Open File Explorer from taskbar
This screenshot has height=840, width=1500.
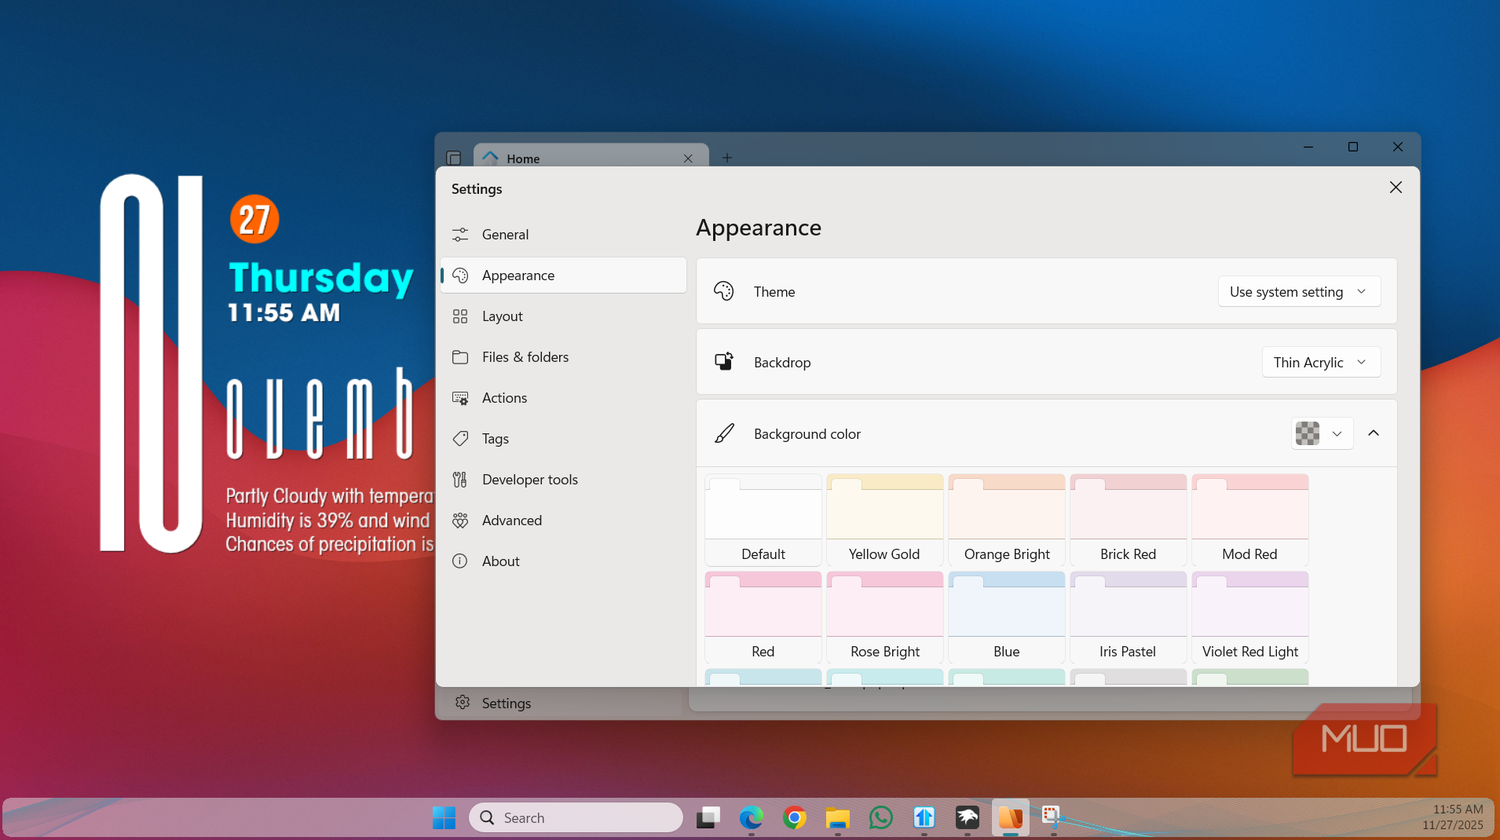coord(838,818)
